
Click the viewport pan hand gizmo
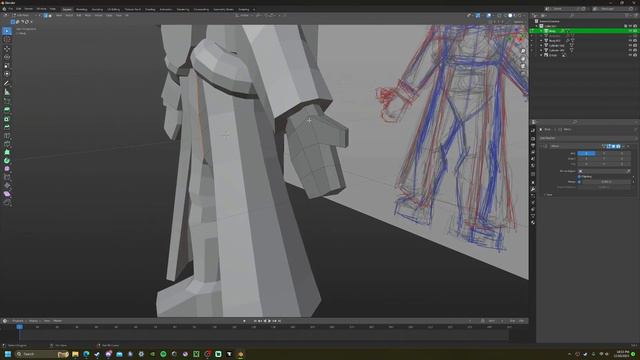point(523,59)
